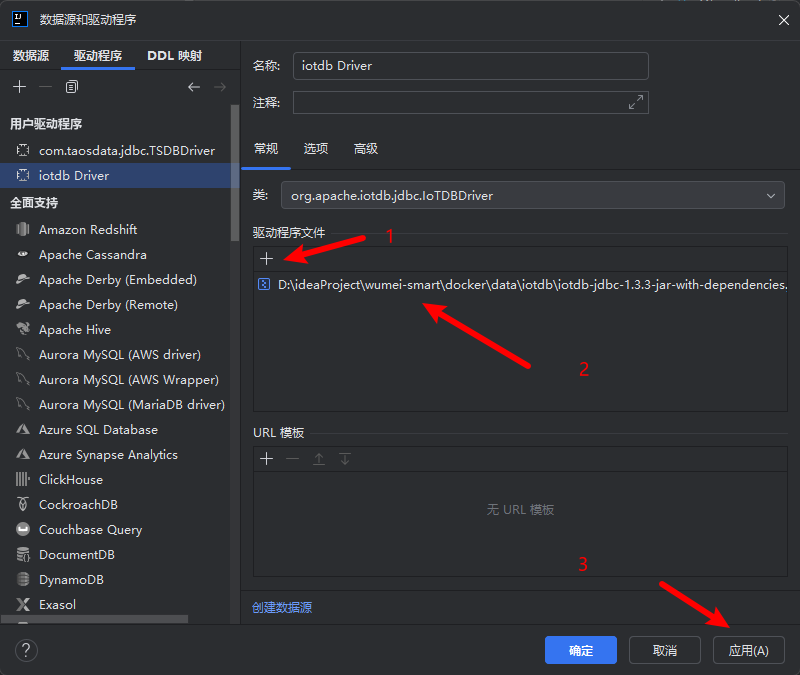Click the 名称 input field

coord(470,66)
